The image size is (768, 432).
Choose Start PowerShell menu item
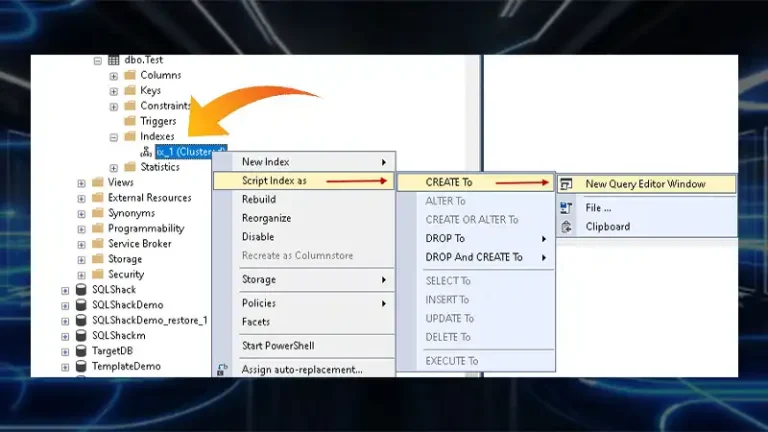[x=304, y=346]
